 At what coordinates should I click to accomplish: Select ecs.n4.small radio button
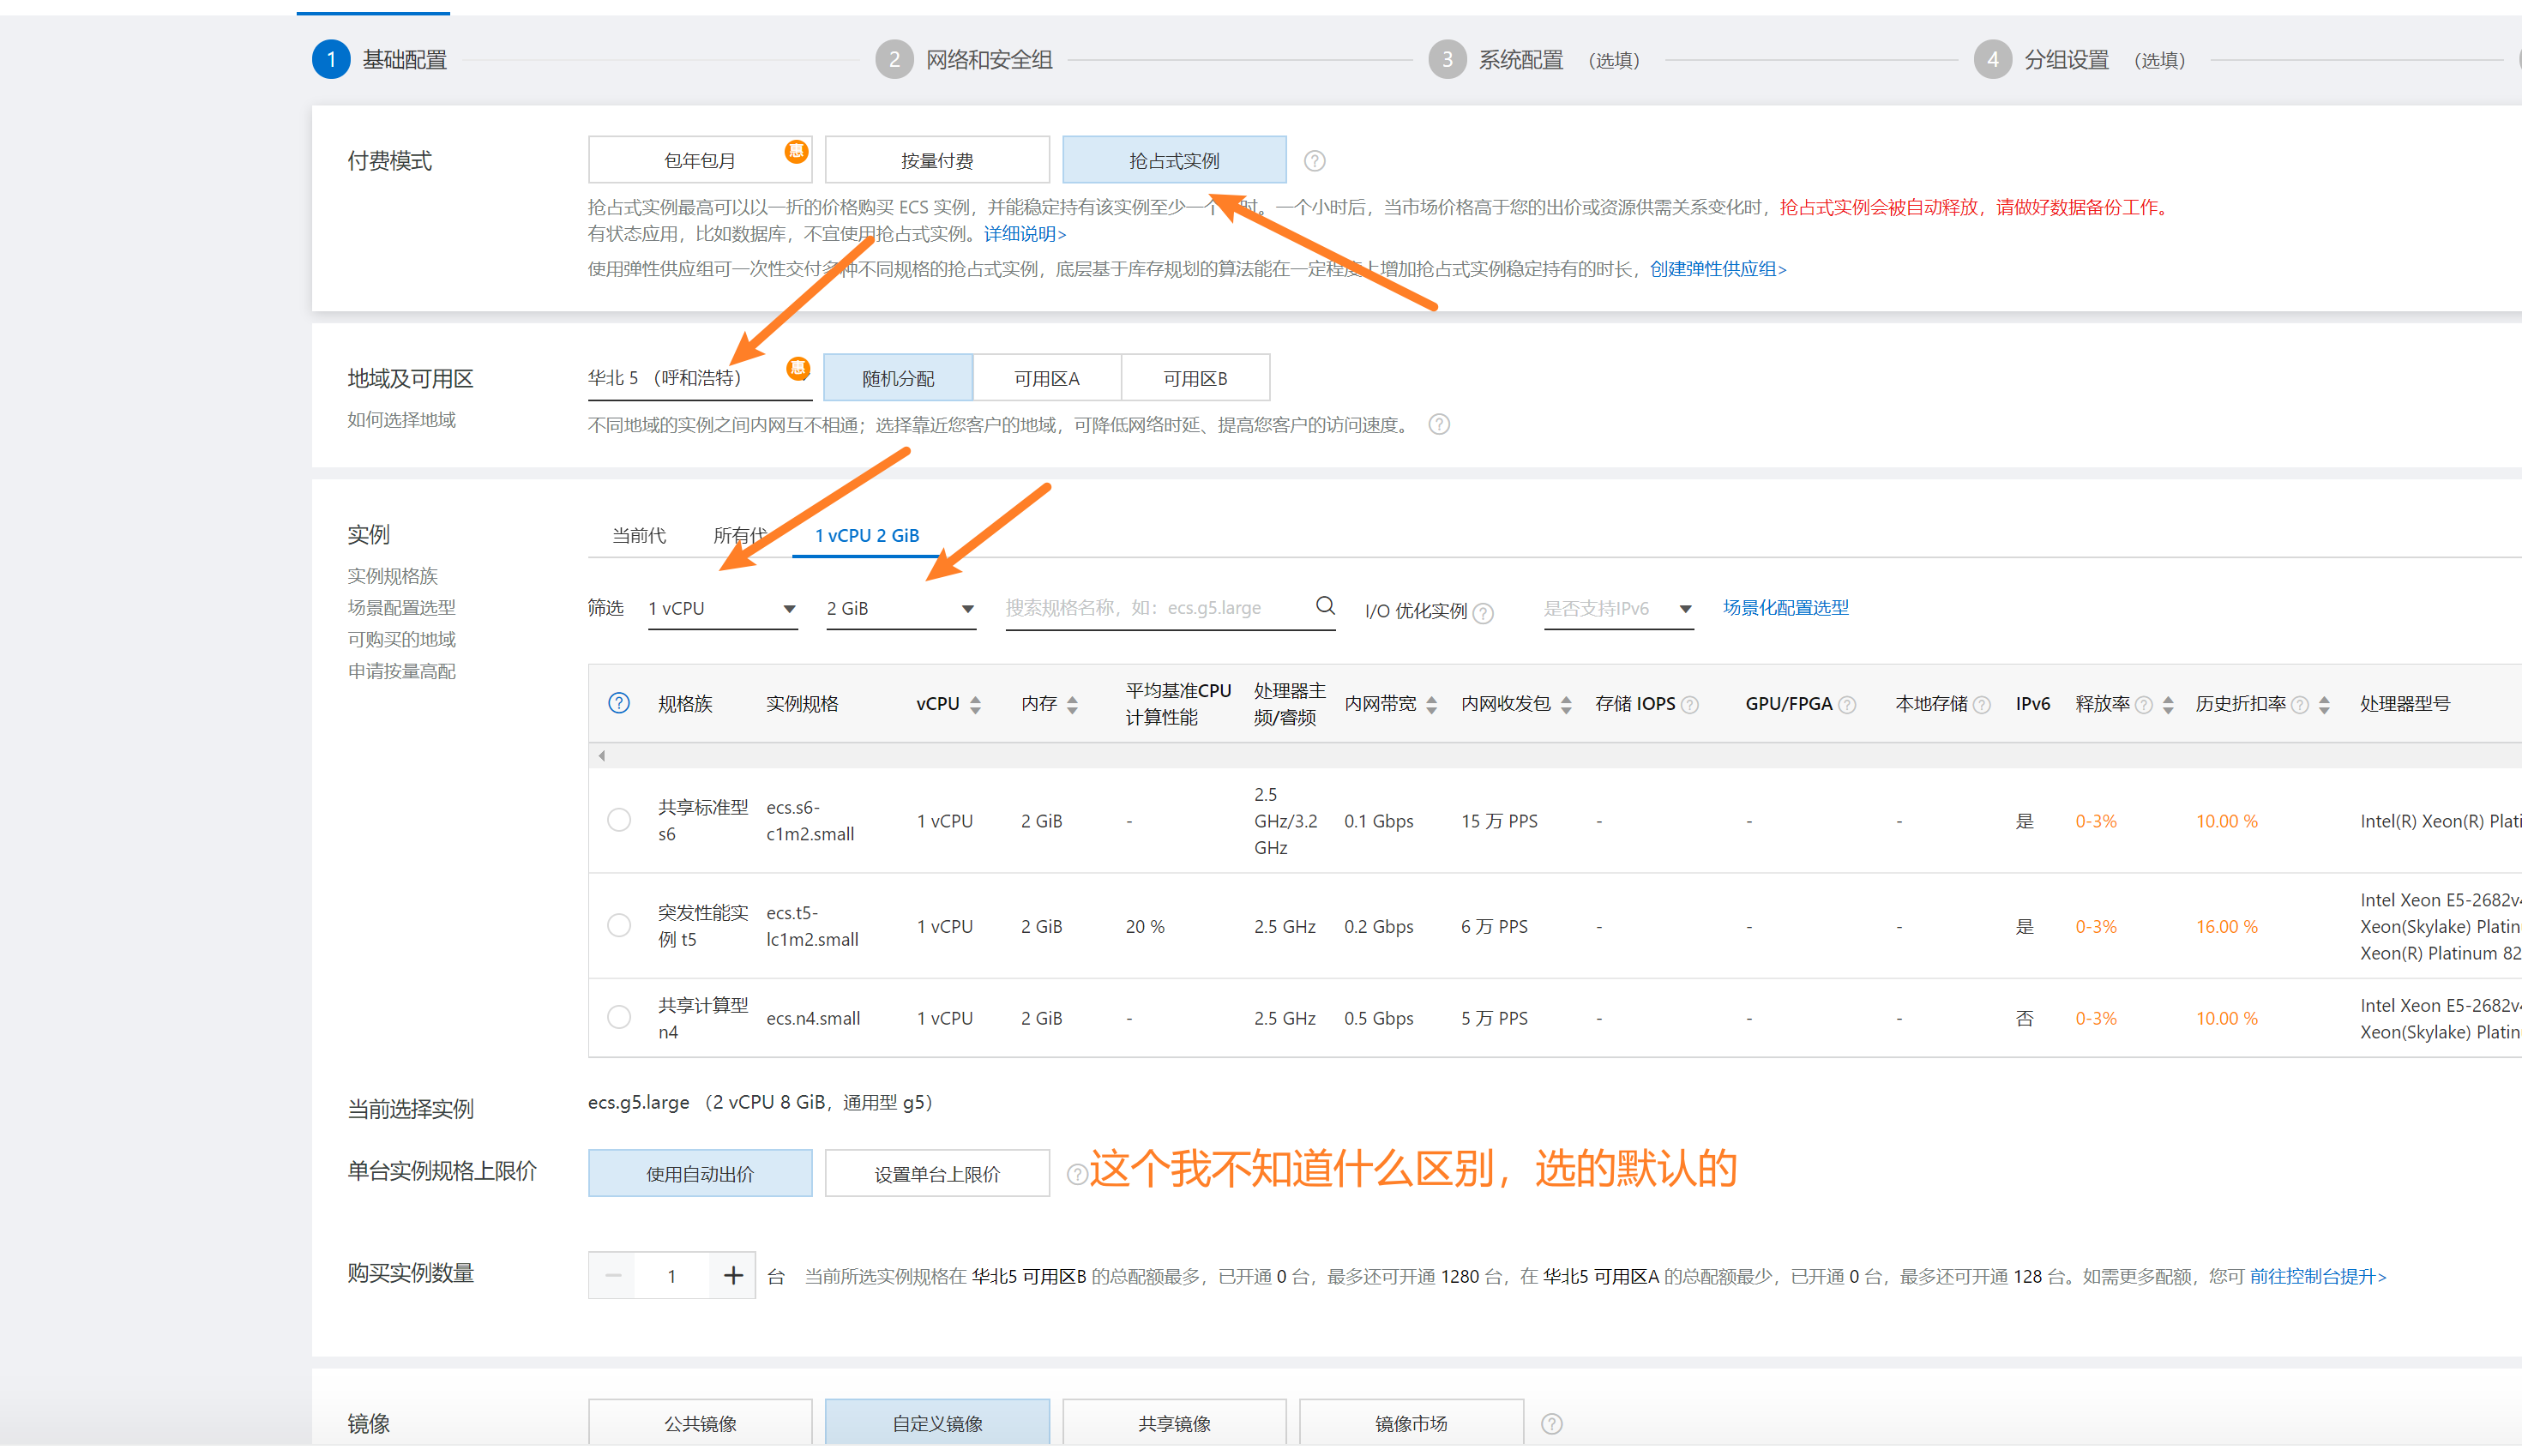coord(619,1018)
